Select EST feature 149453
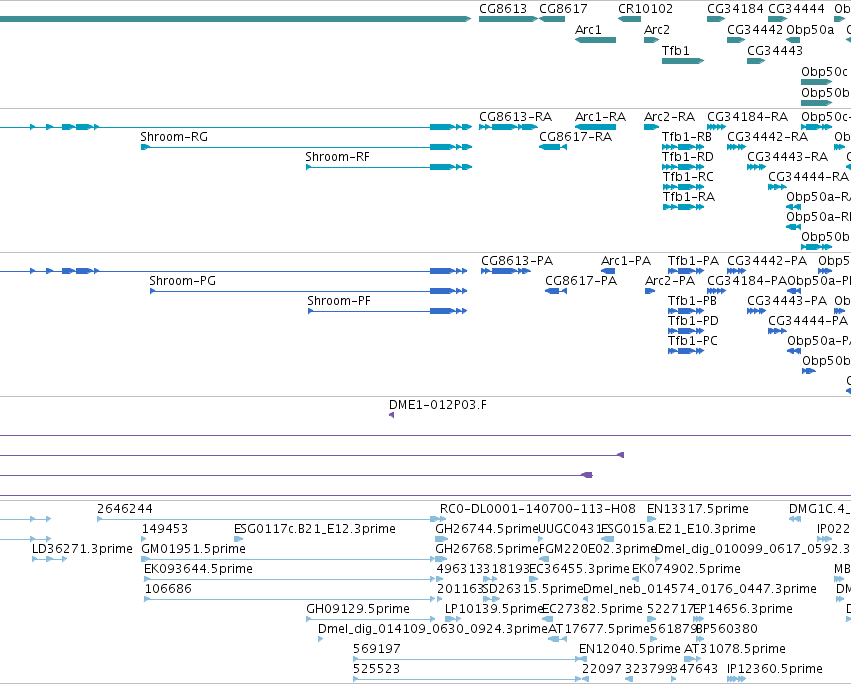Screen dimensions: 851x684 [144, 540]
